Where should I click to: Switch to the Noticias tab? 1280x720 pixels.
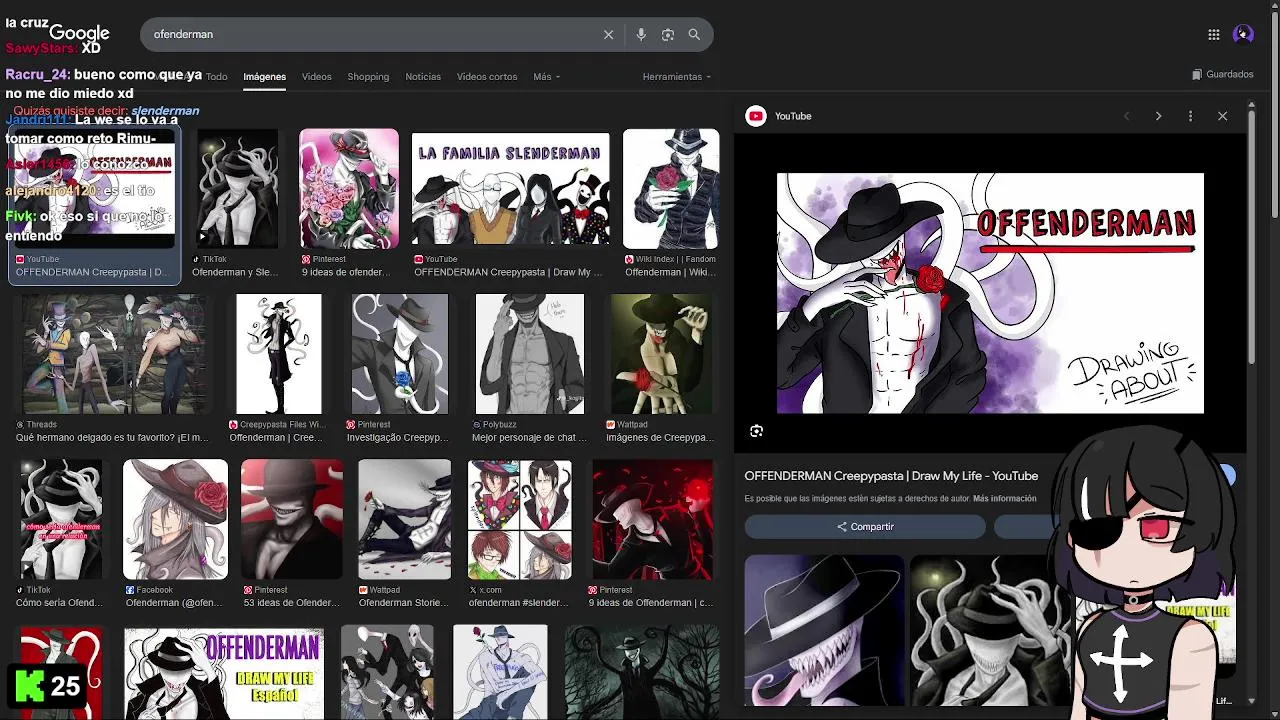(423, 76)
